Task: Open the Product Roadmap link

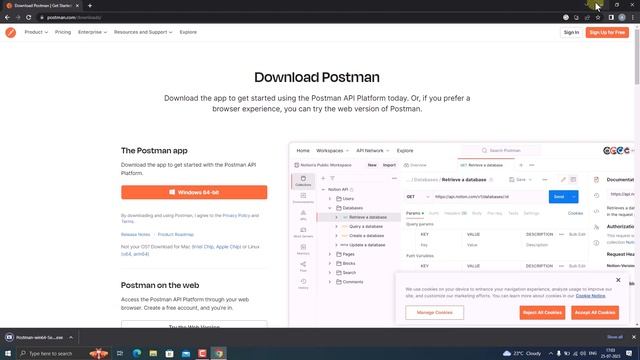Action: pos(176,235)
